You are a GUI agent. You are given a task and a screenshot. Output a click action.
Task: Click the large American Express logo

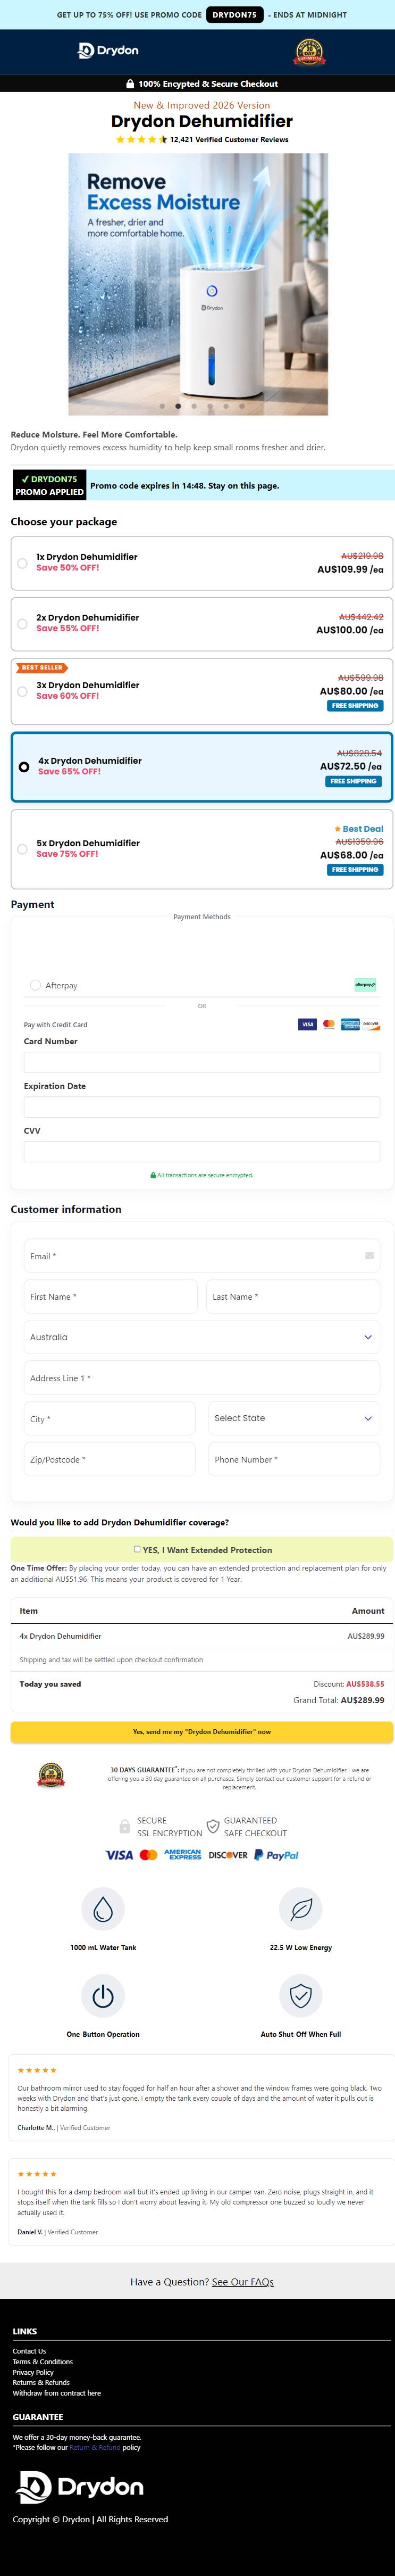183,1855
